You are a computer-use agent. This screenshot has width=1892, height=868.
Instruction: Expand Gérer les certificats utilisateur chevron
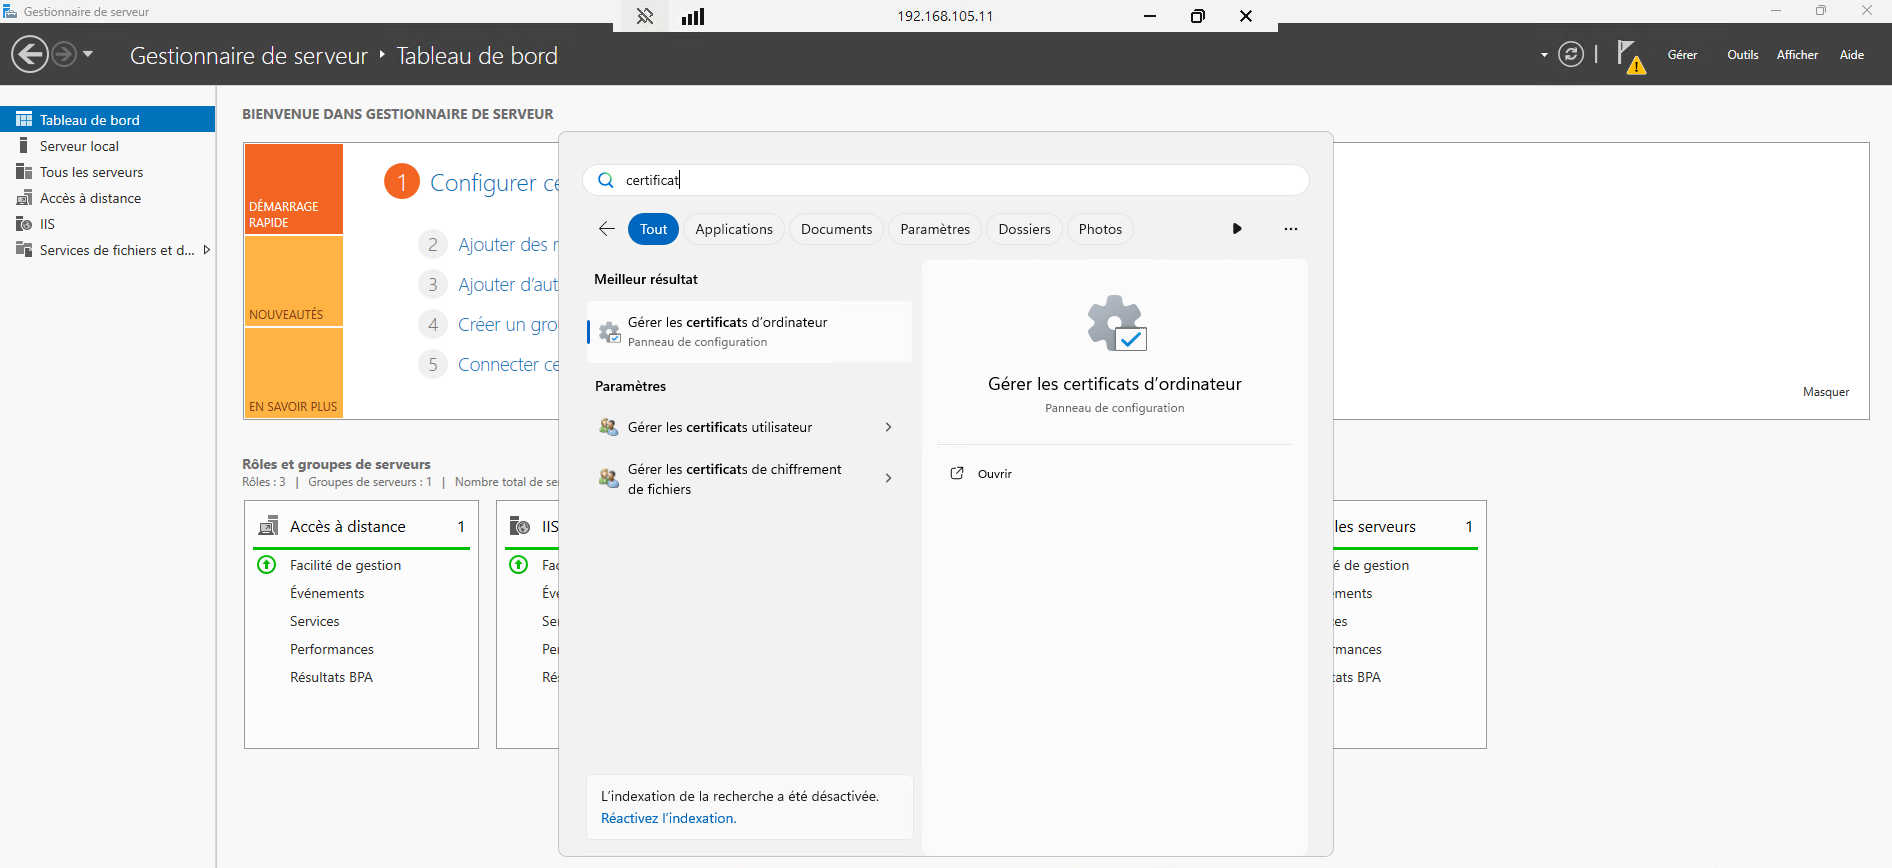pyautogui.click(x=888, y=427)
